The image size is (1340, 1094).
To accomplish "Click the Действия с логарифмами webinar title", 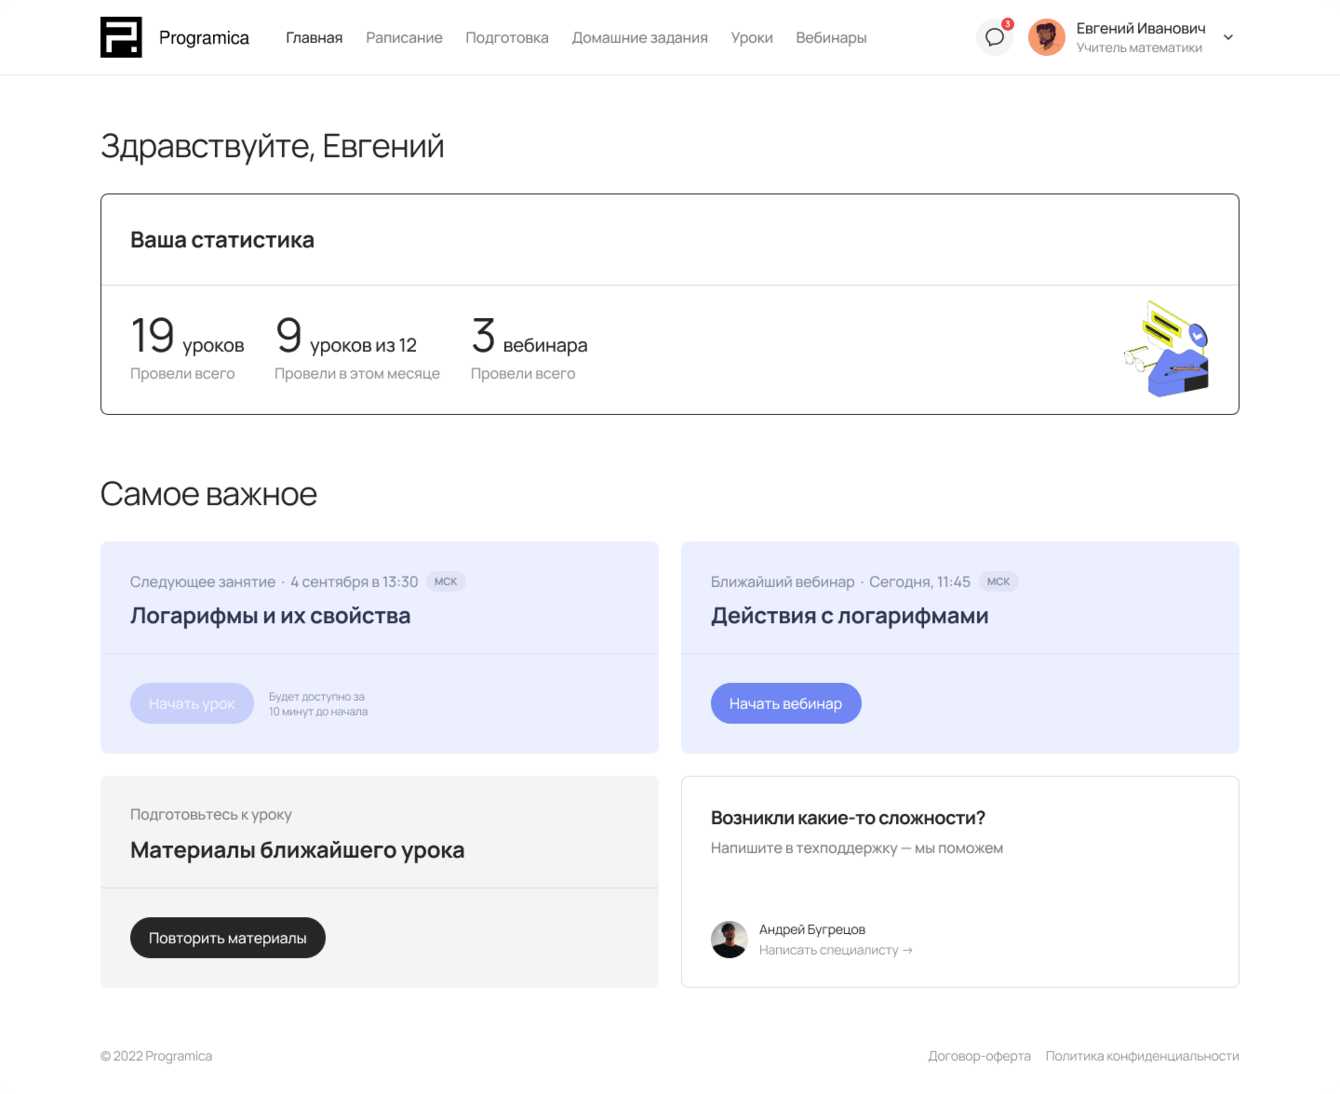I will [849, 616].
